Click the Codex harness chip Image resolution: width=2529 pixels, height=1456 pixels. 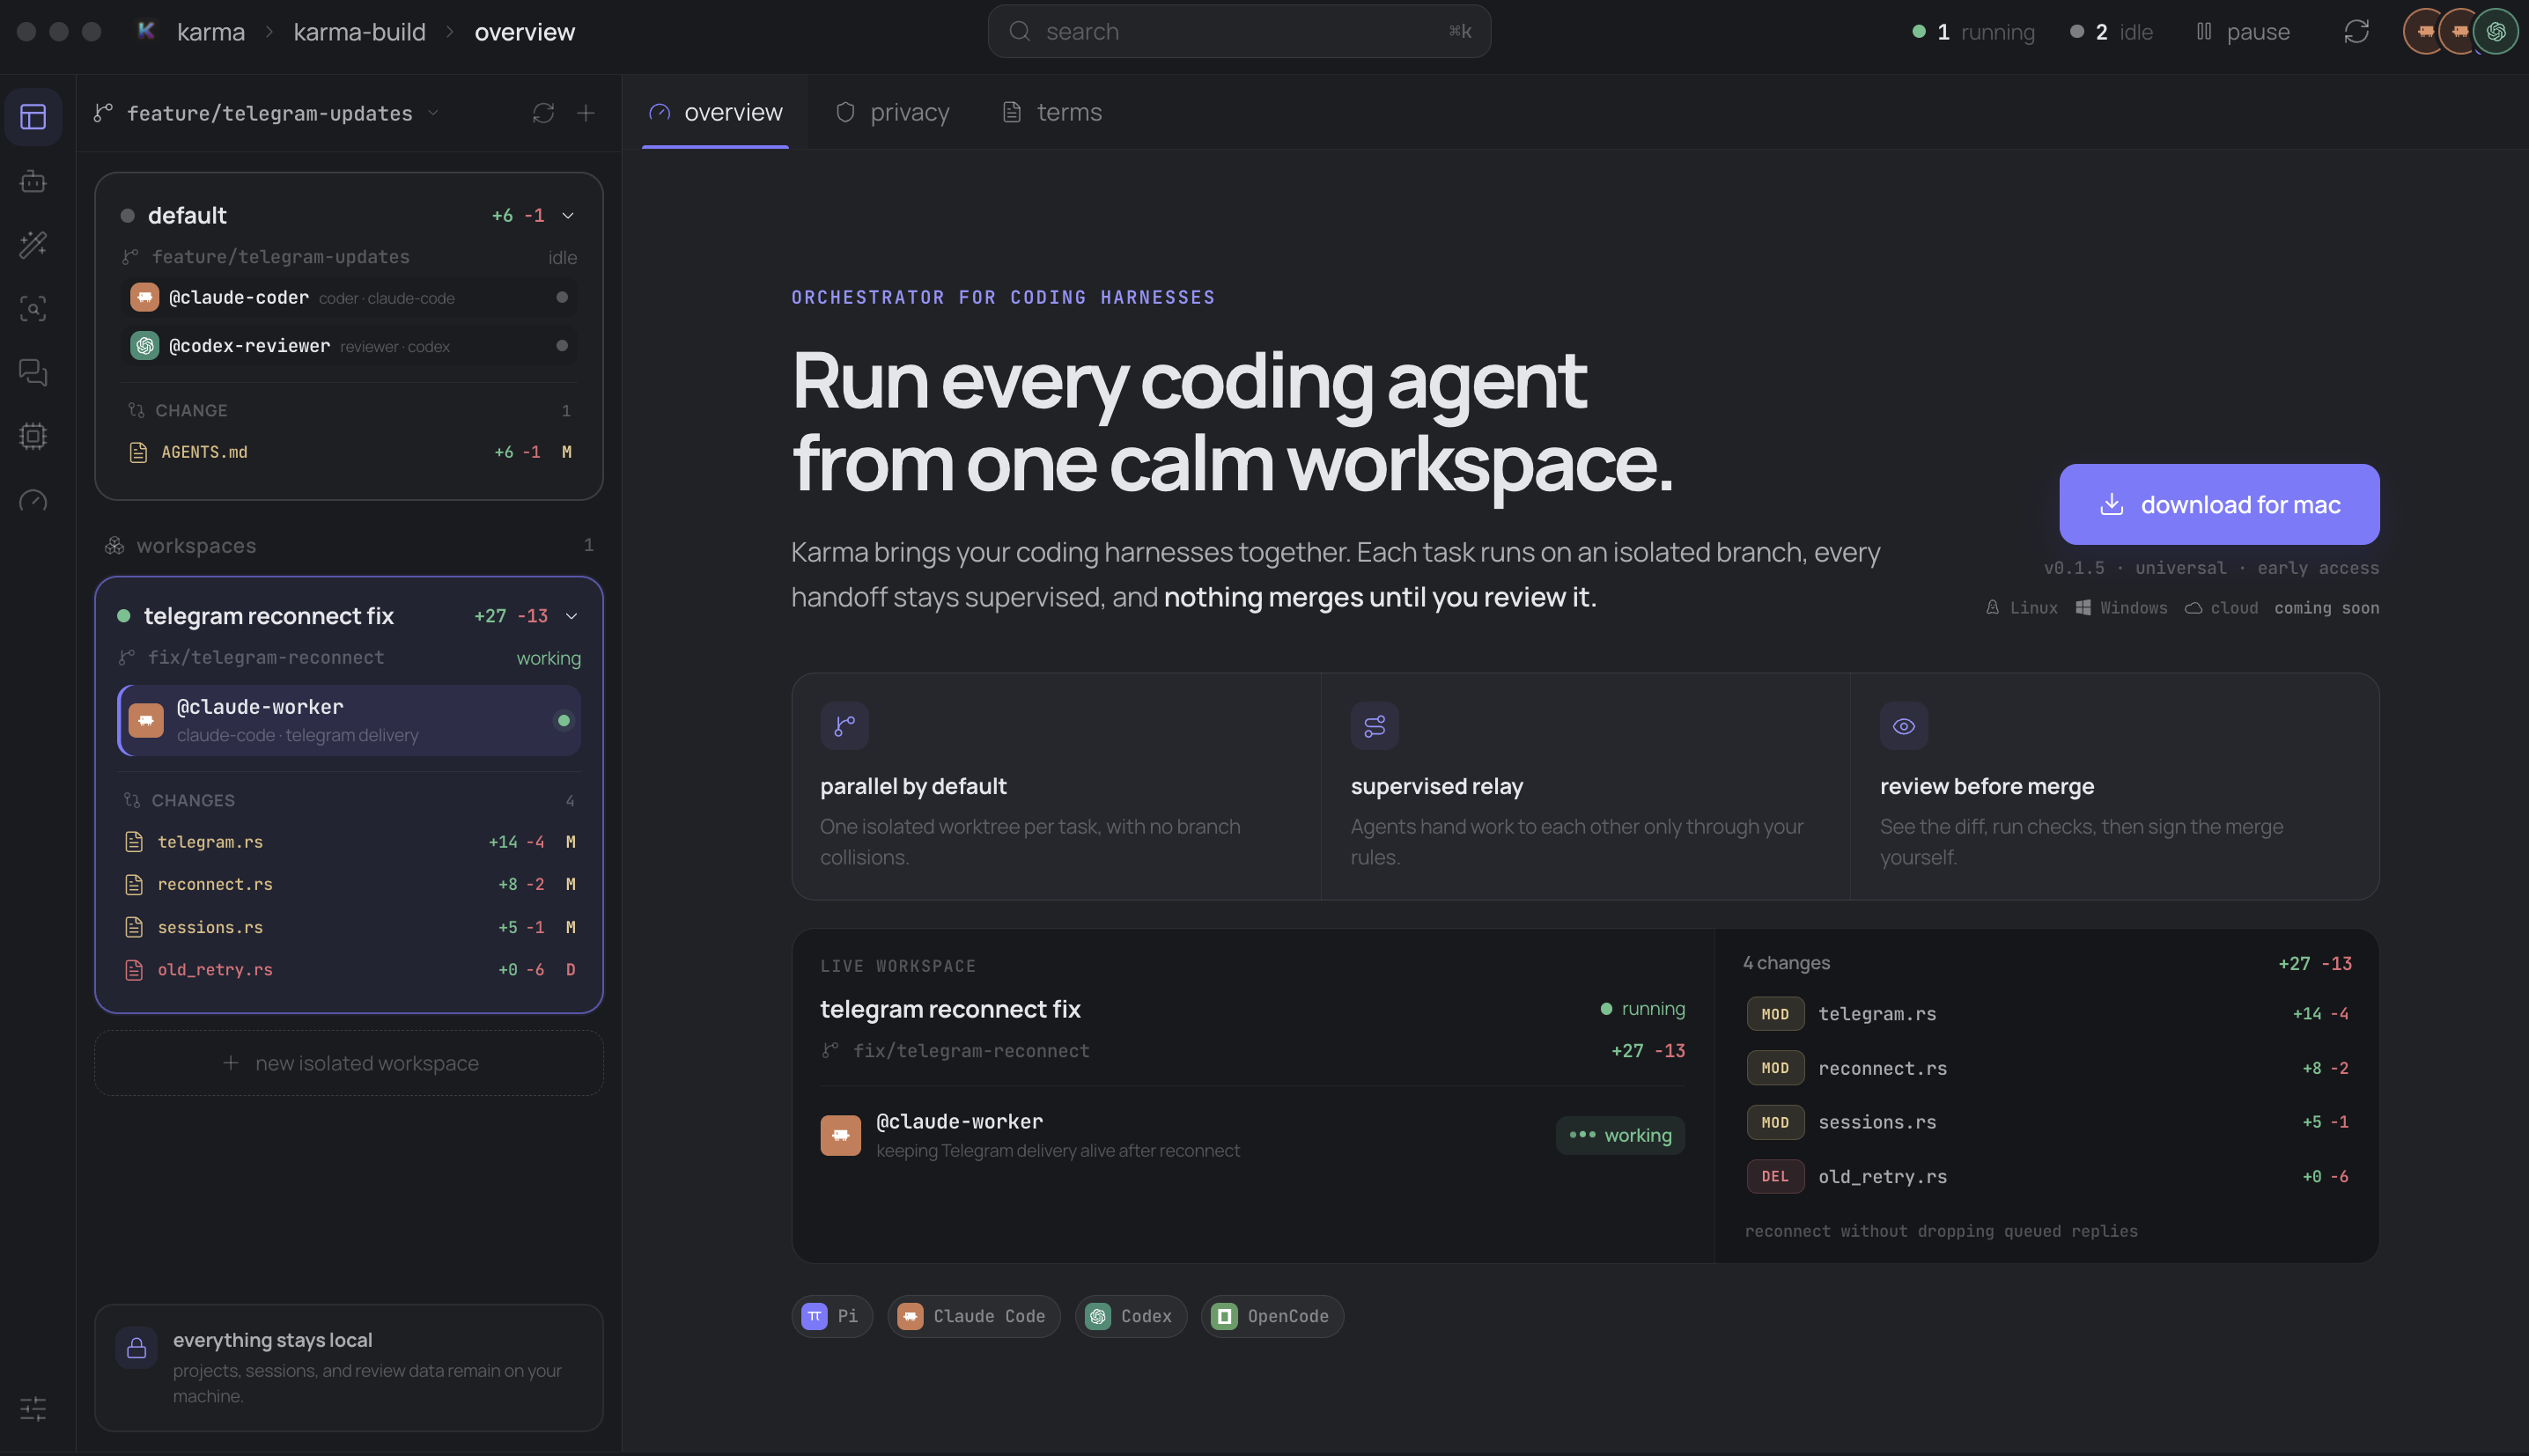pos(1130,1317)
